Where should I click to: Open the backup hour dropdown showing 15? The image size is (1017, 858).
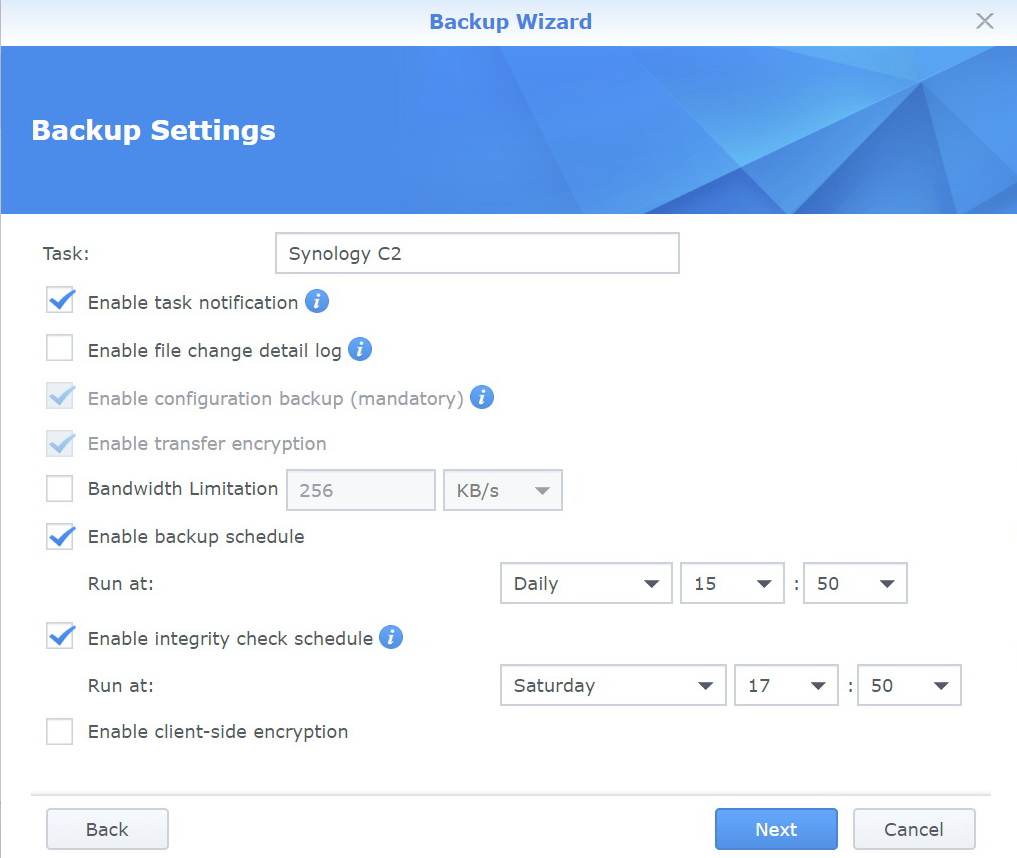[732, 583]
